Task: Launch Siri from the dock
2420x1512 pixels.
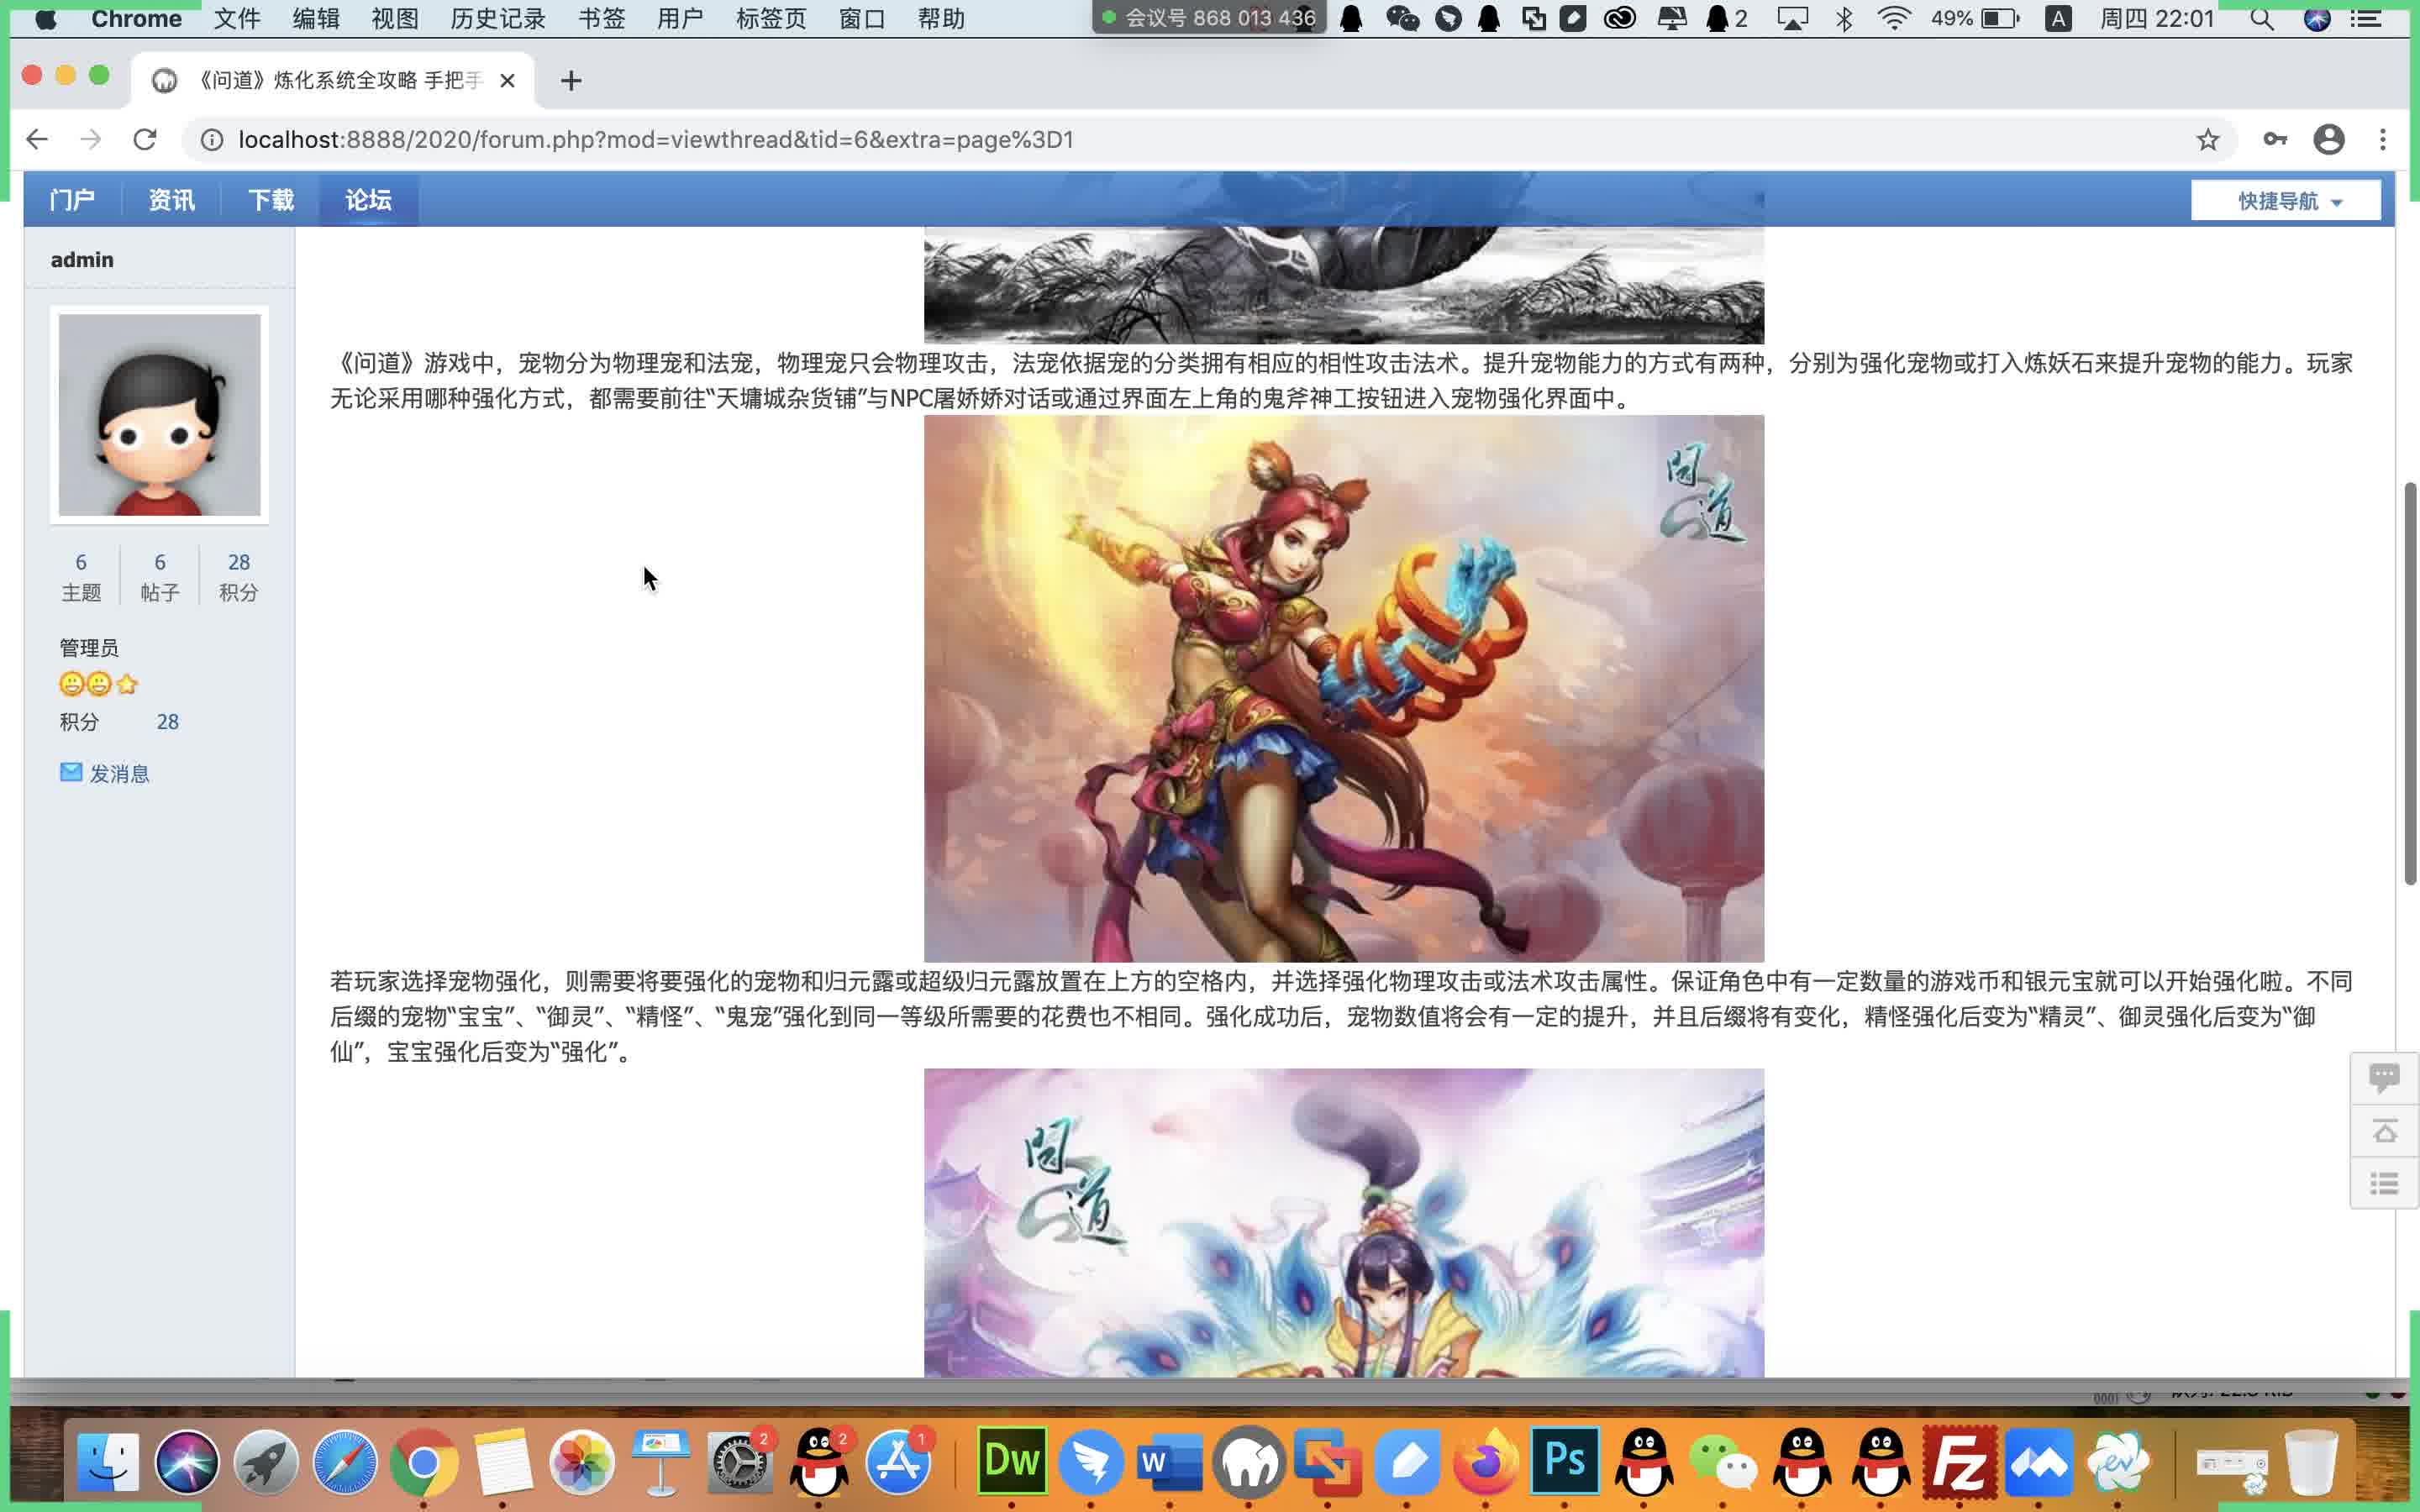Action: click(187, 1462)
